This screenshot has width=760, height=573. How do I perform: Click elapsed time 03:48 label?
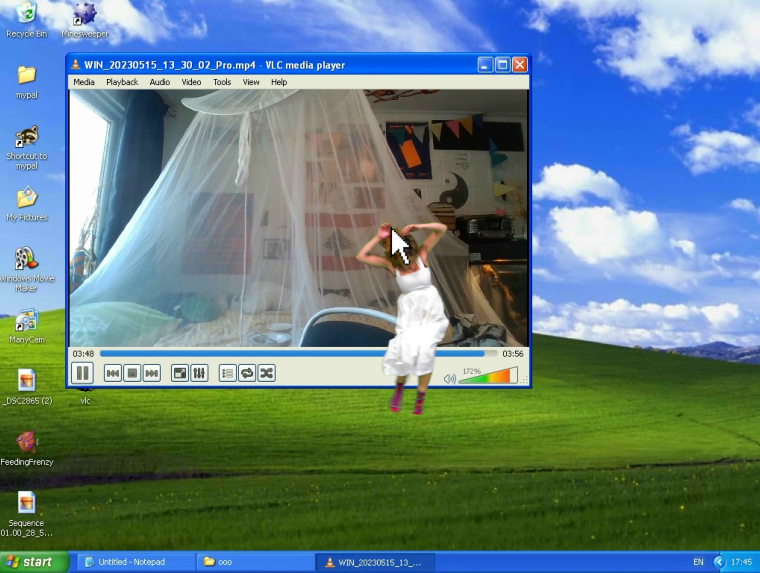83,354
